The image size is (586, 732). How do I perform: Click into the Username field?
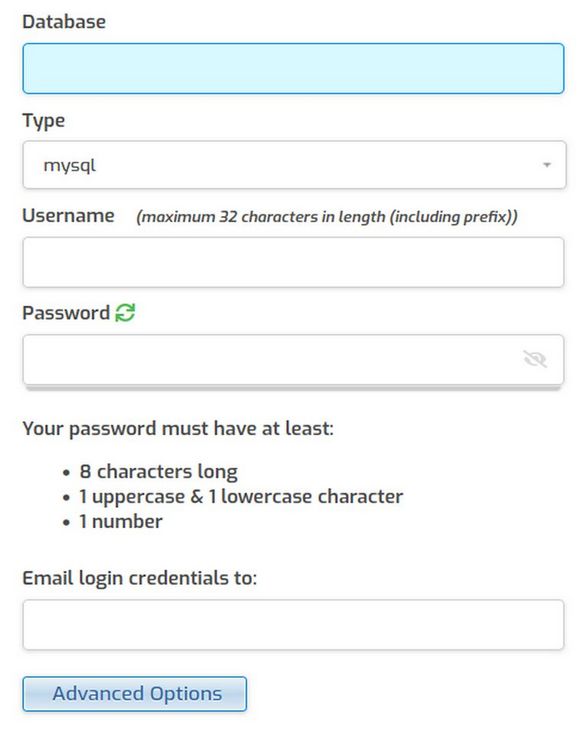[x=293, y=262]
